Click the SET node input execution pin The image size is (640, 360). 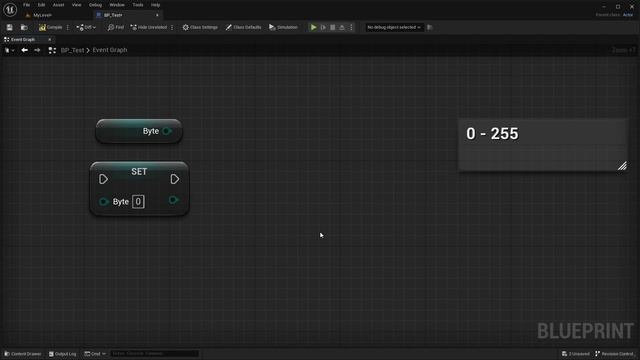[103, 179]
